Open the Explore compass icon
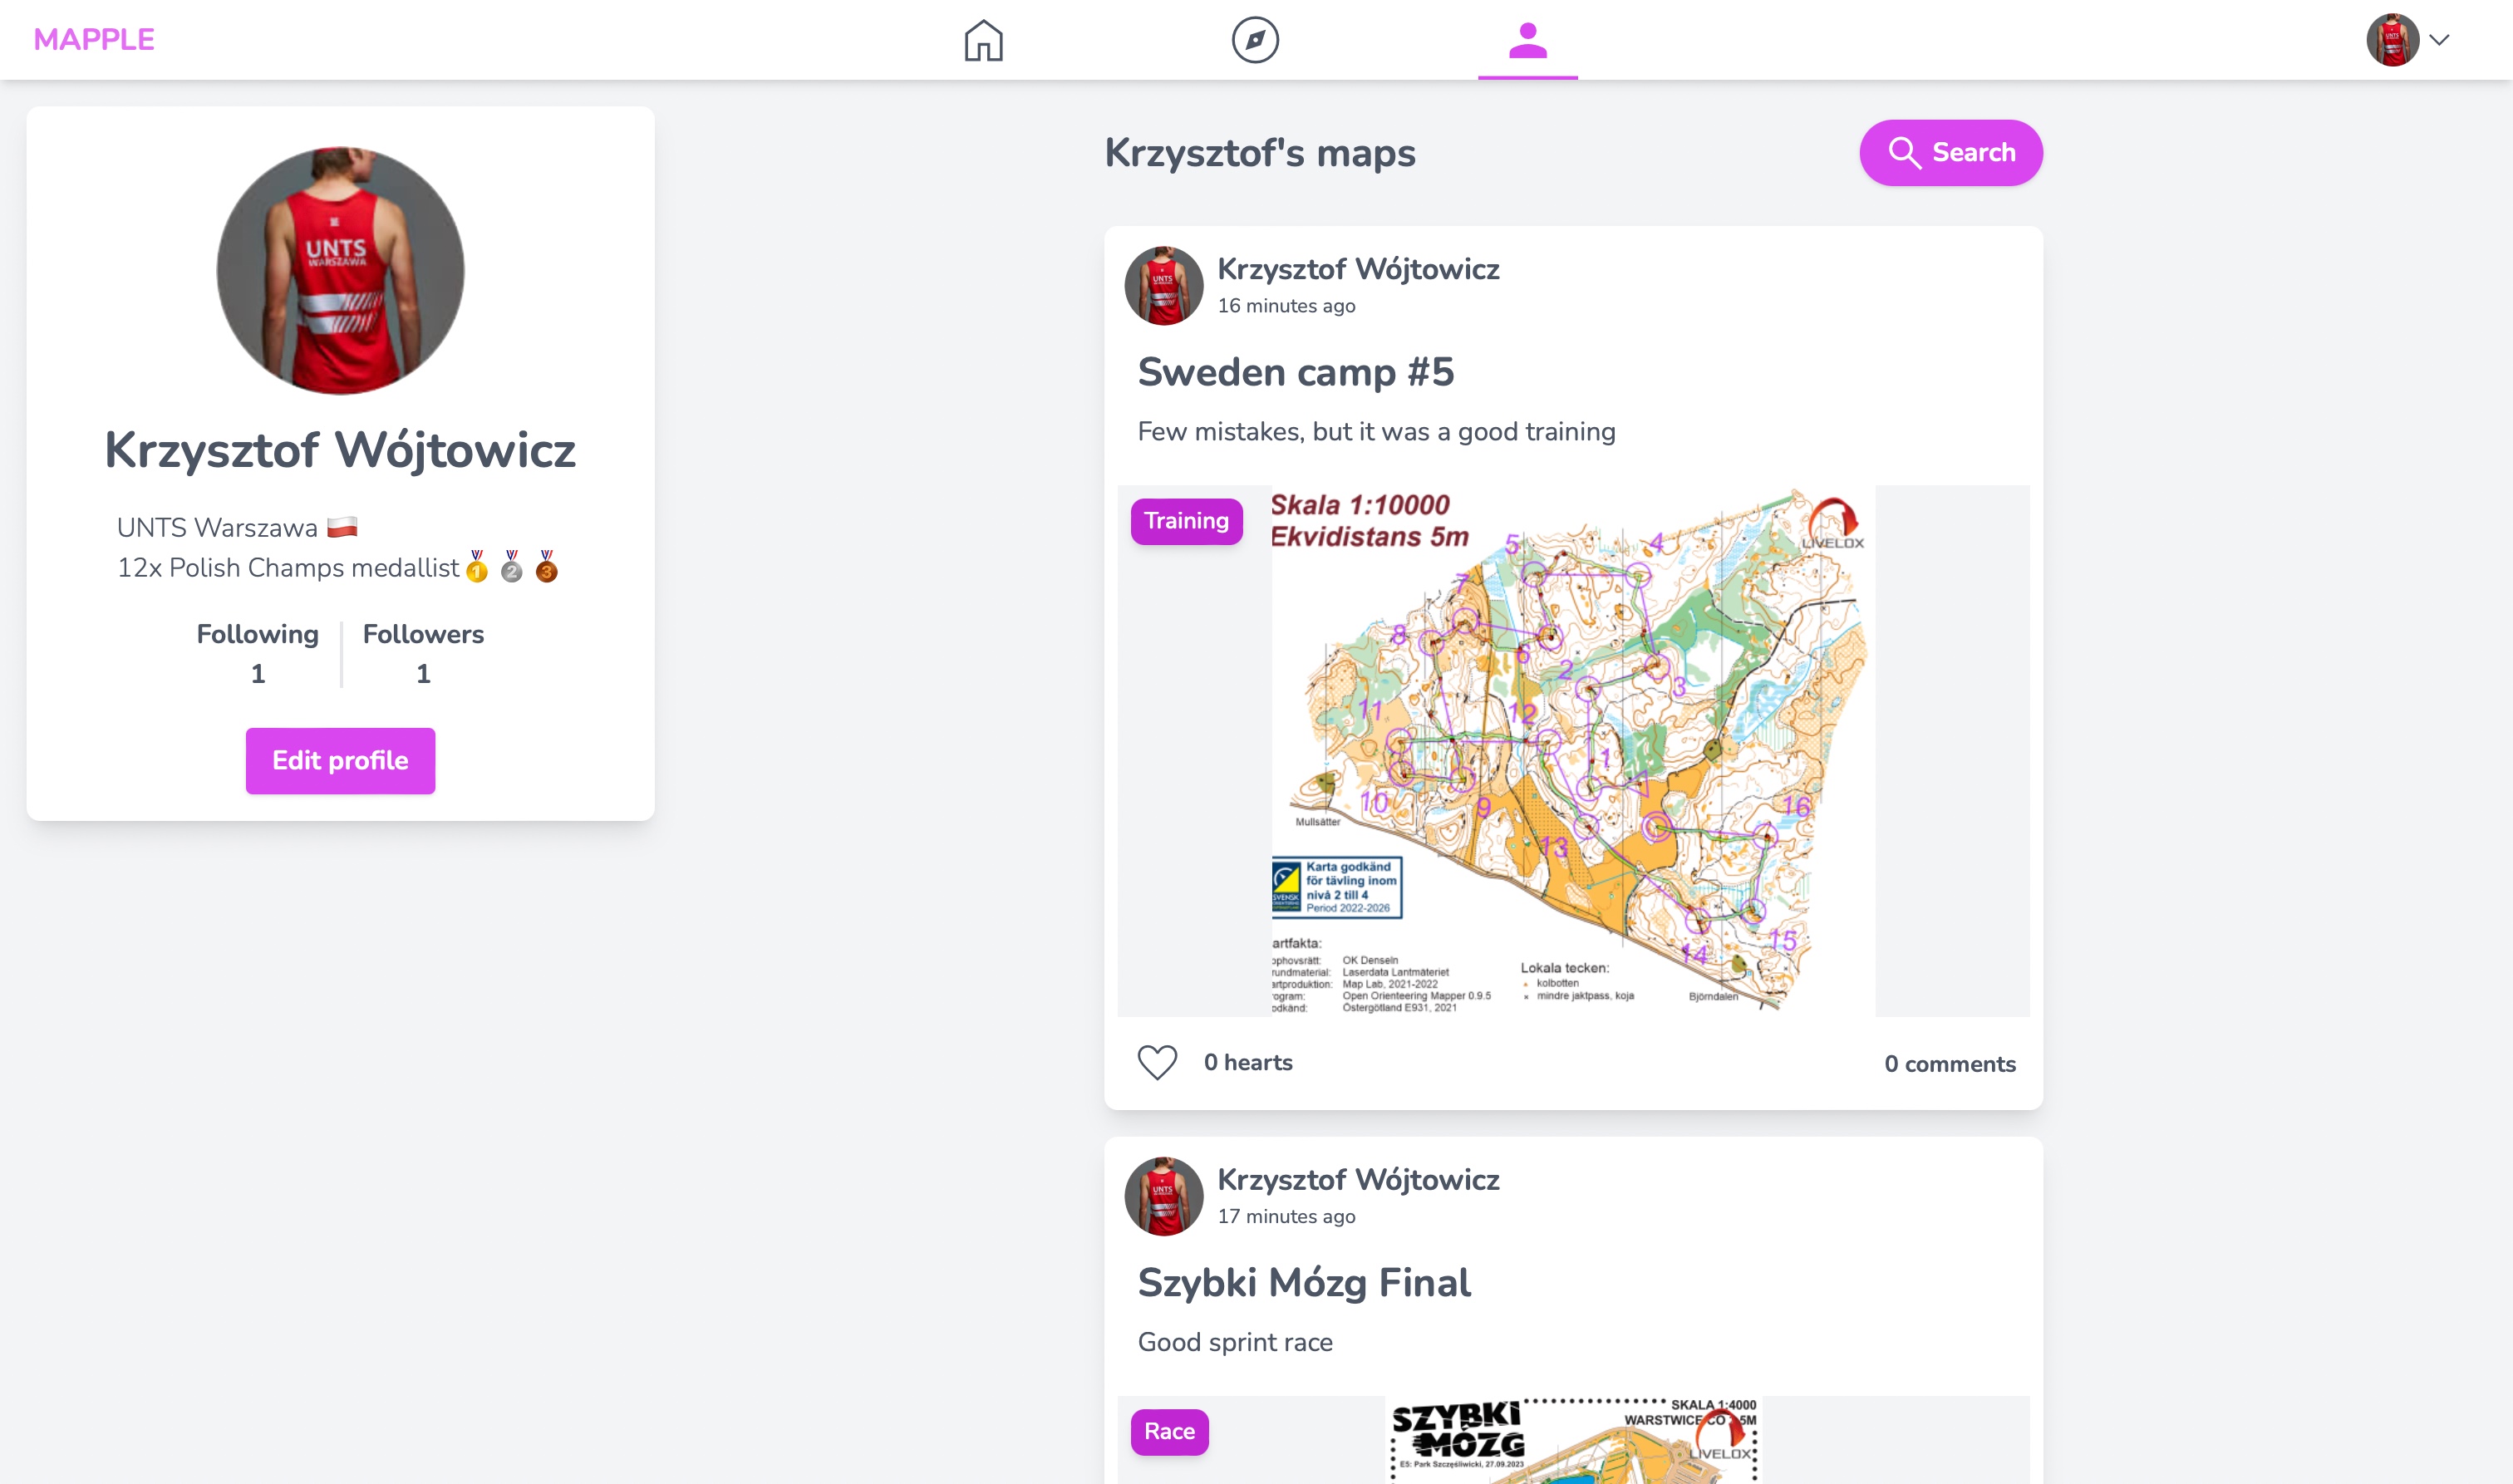 click(1255, 40)
